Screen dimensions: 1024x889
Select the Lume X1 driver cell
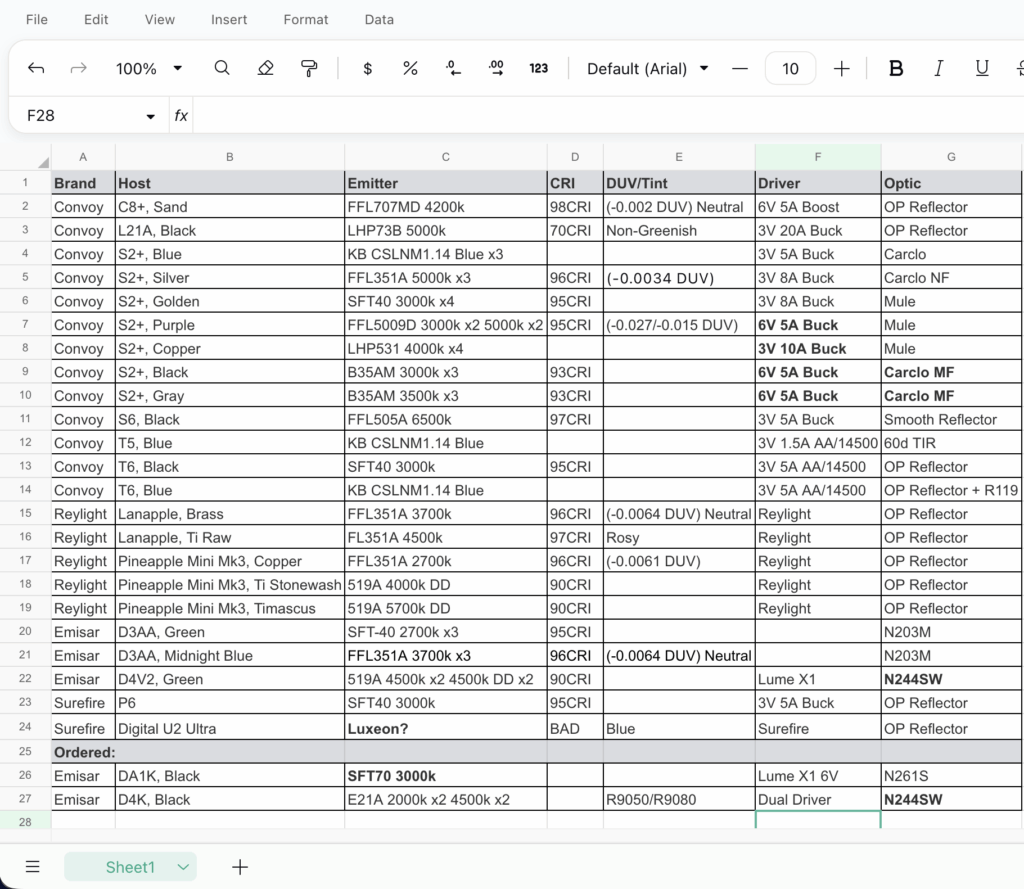(x=818, y=679)
